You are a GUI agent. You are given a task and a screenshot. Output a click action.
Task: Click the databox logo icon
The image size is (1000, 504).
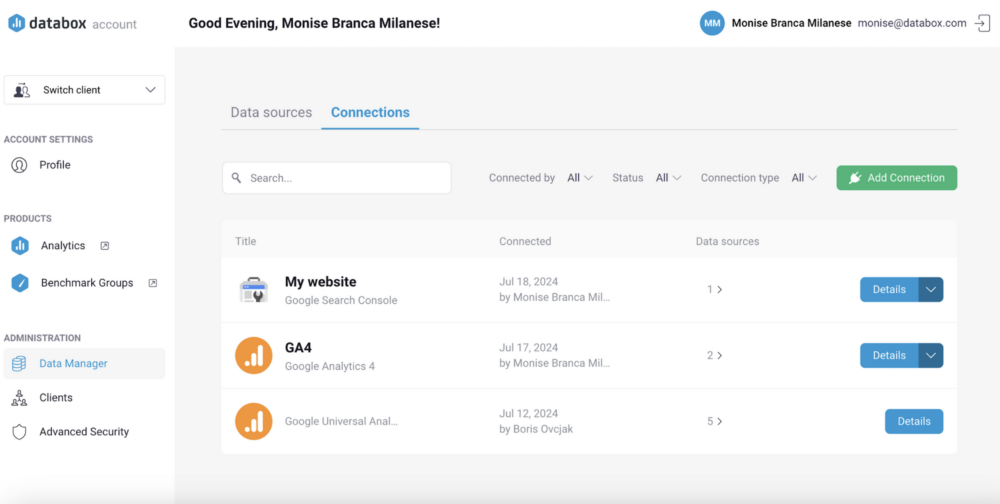point(17,24)
